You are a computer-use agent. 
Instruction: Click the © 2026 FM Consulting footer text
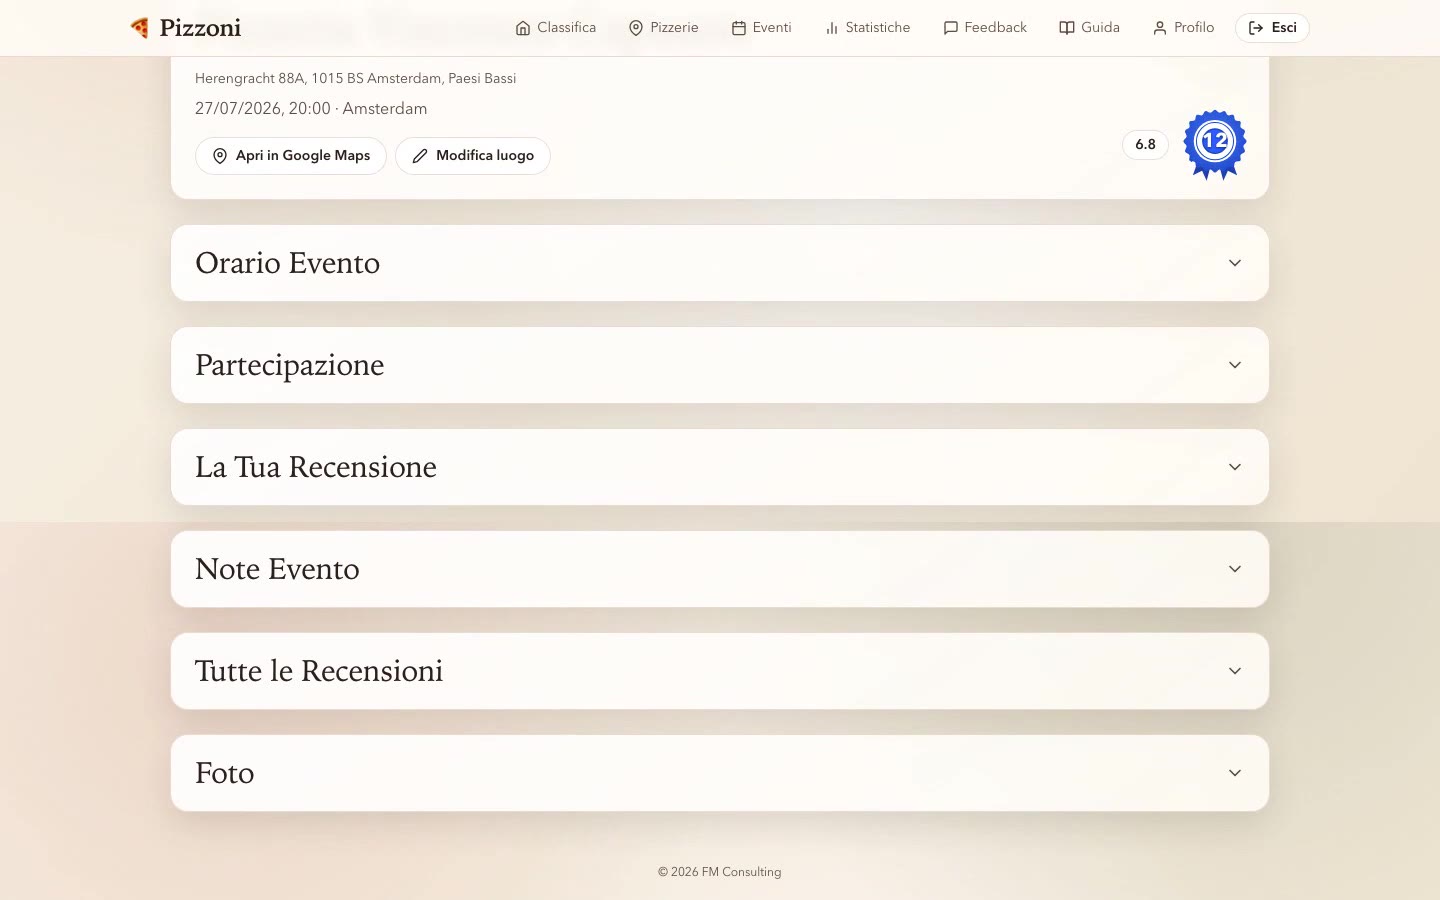coord(720,872)
